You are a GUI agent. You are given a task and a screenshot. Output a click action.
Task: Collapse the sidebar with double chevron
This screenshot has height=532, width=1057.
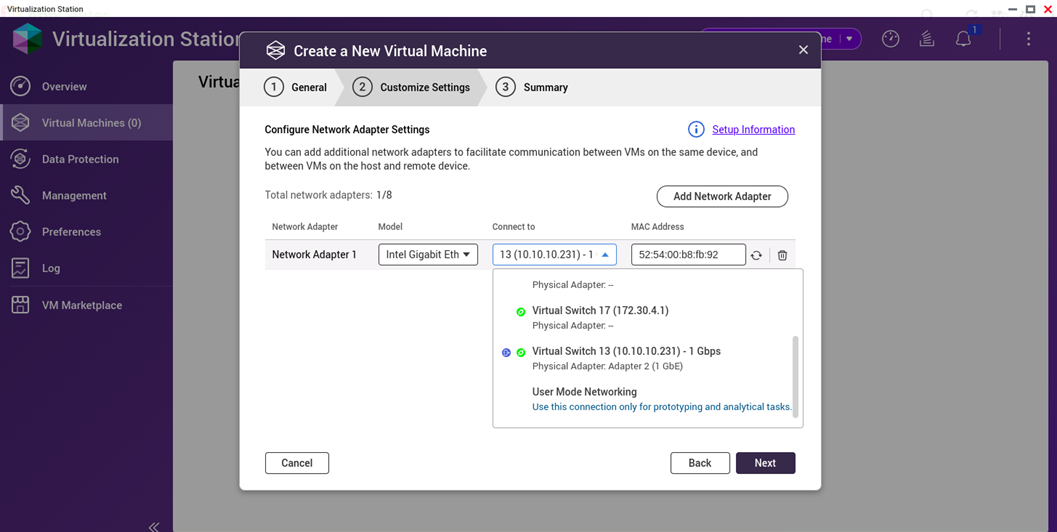[x=154, y=527]
